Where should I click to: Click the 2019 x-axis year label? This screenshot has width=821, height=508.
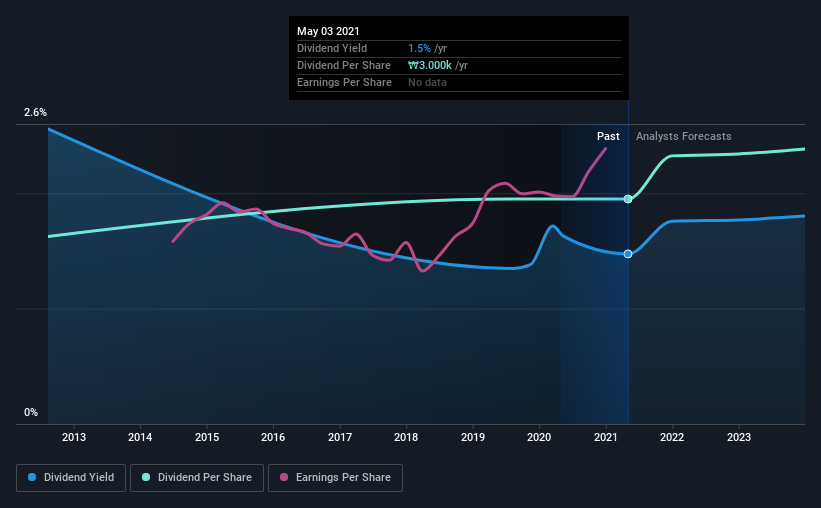(473, 437)
